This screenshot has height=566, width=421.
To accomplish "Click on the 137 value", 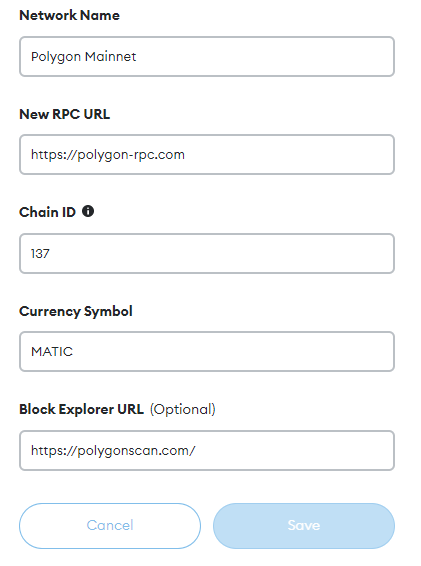I will coord(40,254).
